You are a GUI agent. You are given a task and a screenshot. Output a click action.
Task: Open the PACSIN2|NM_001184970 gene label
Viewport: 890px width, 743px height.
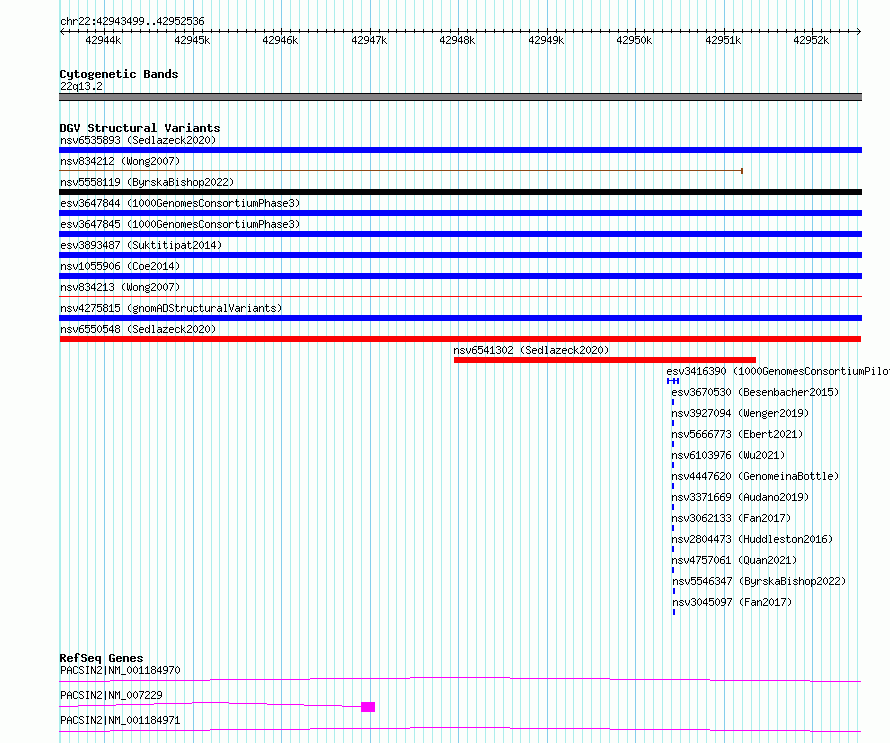120,670
